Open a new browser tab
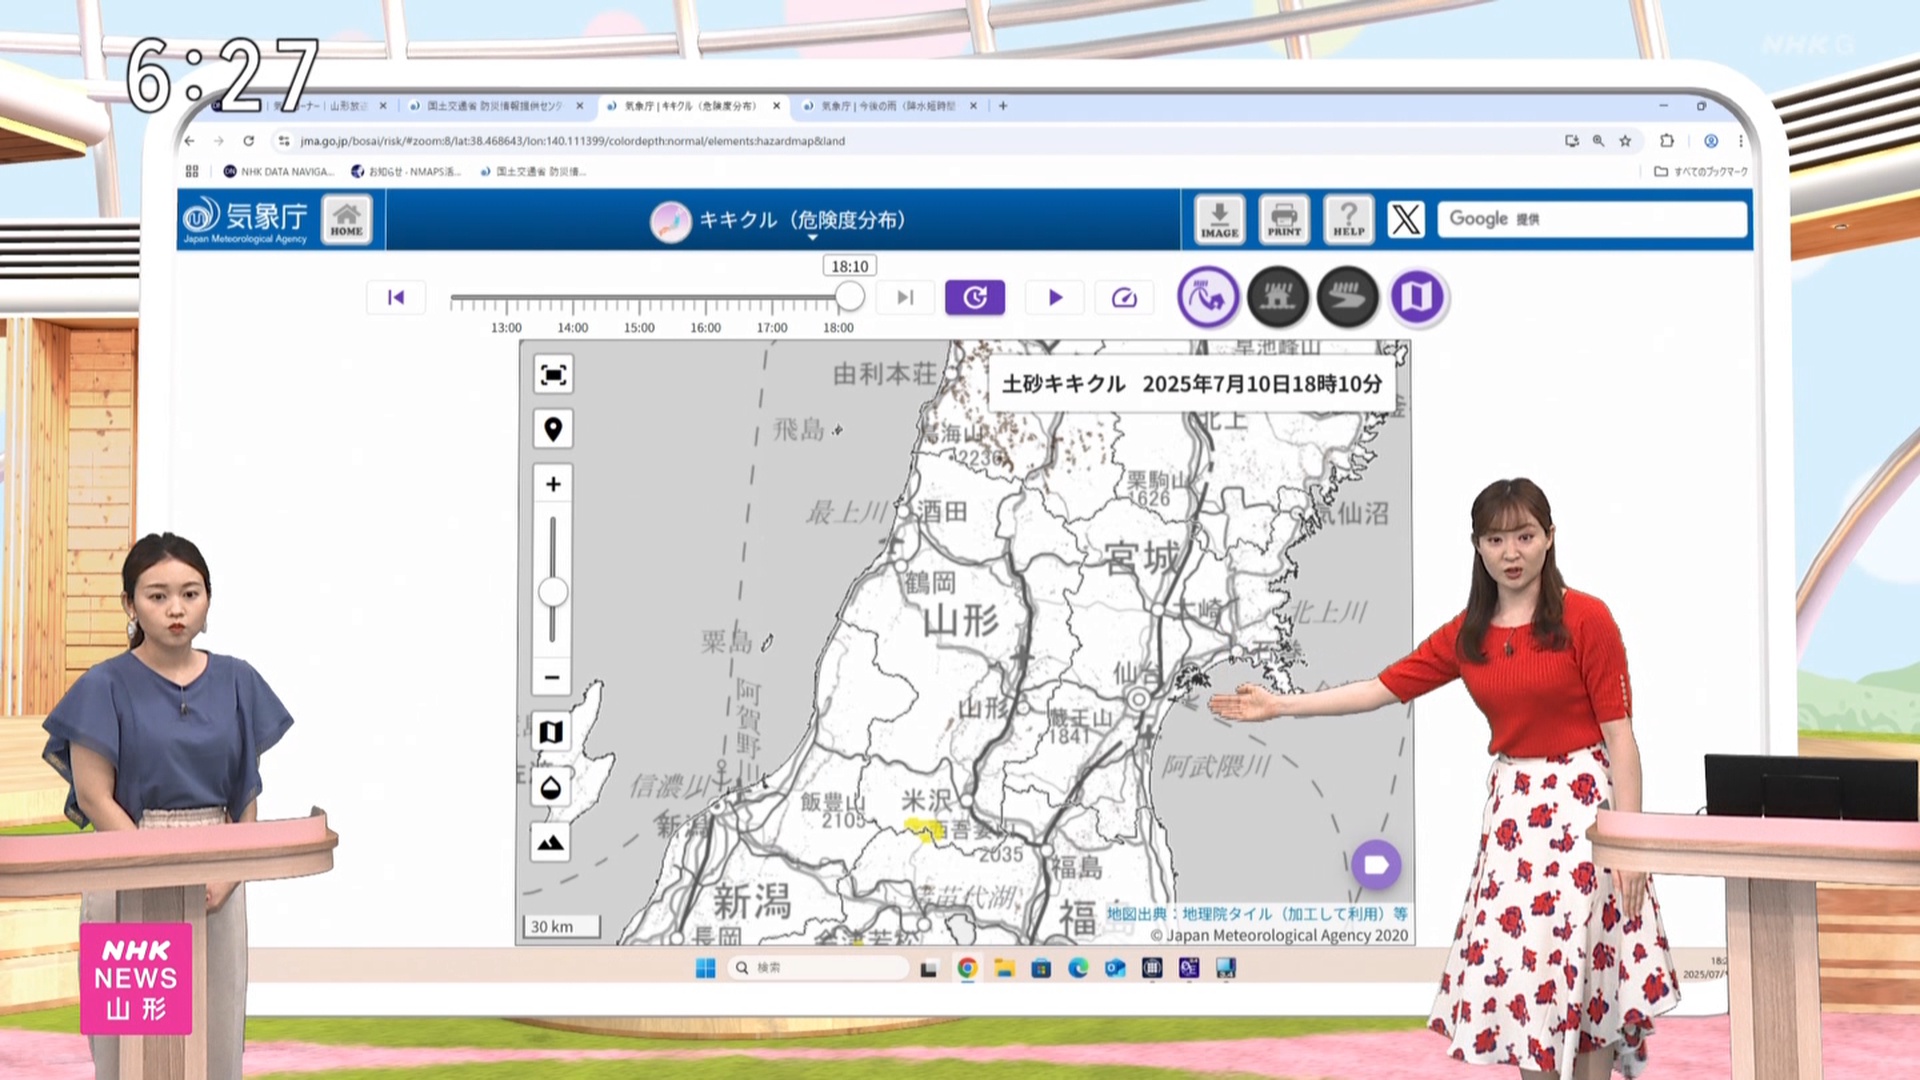The height and width of the screenshot is (1080, 1920). (1003, 106)
